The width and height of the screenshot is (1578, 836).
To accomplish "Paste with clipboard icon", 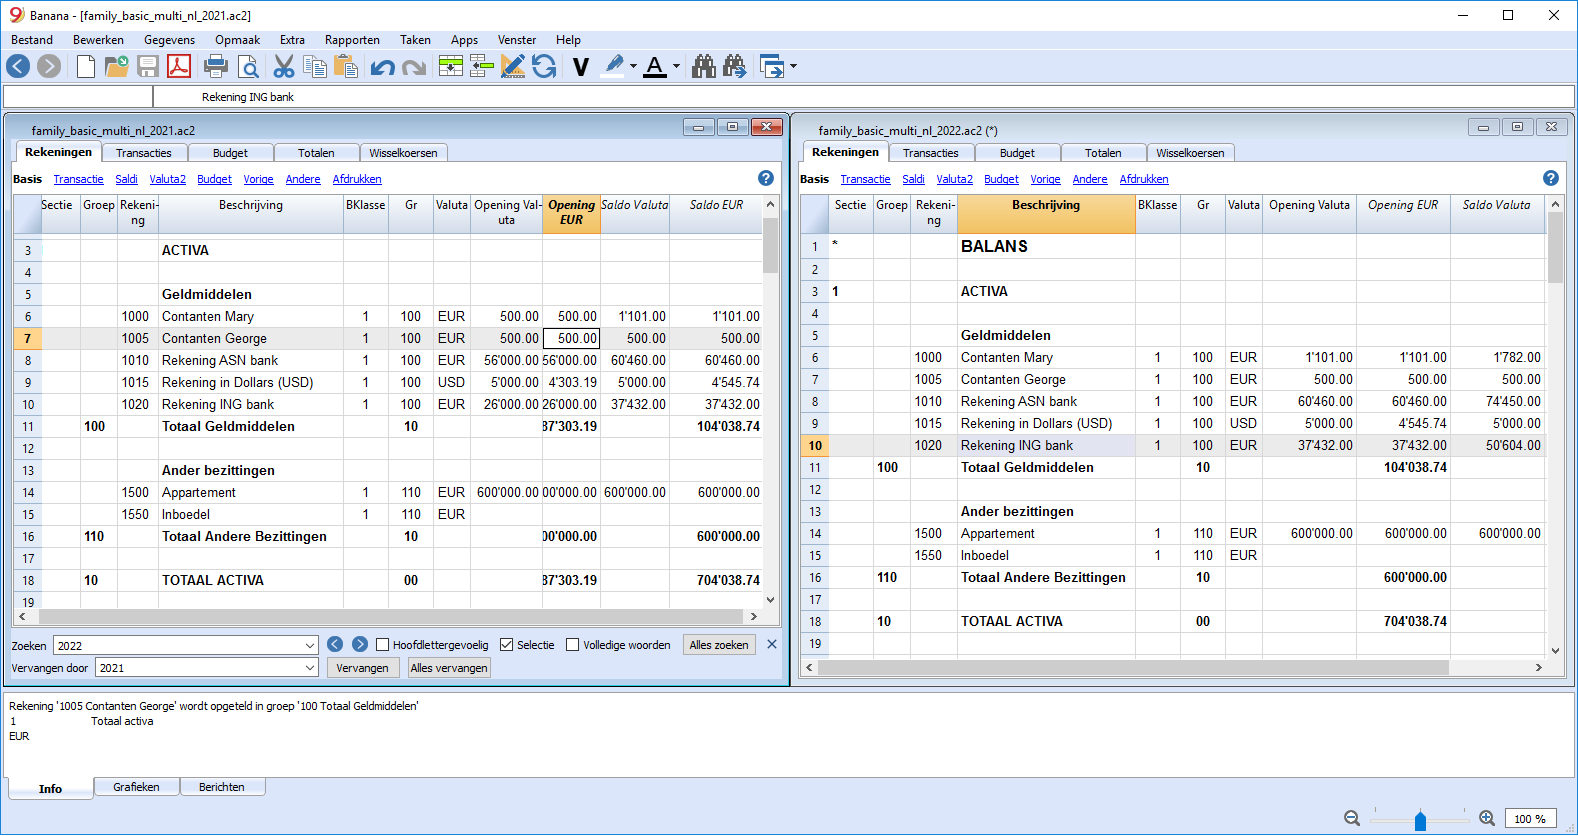I will pyautogui.click(x=346, y=67).
